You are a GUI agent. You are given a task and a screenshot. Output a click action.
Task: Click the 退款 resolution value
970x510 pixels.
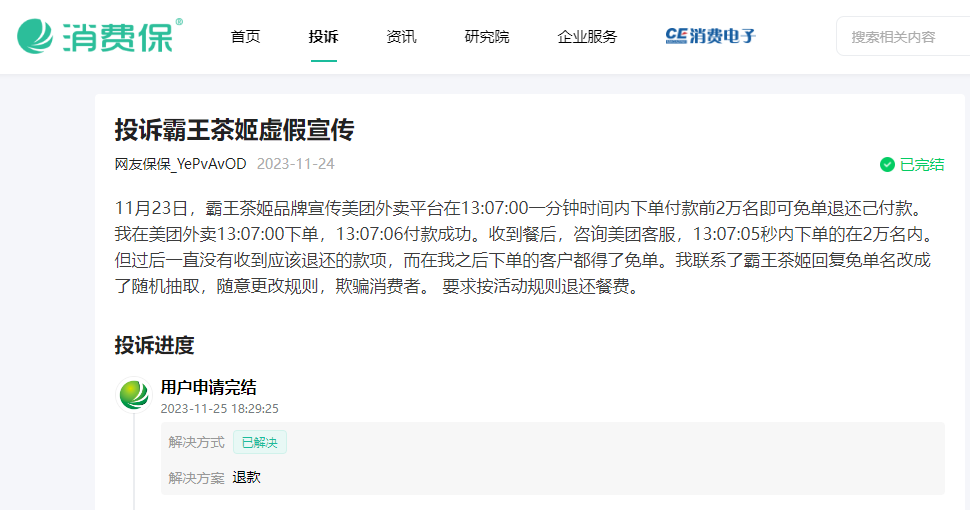tap(247, 477)
